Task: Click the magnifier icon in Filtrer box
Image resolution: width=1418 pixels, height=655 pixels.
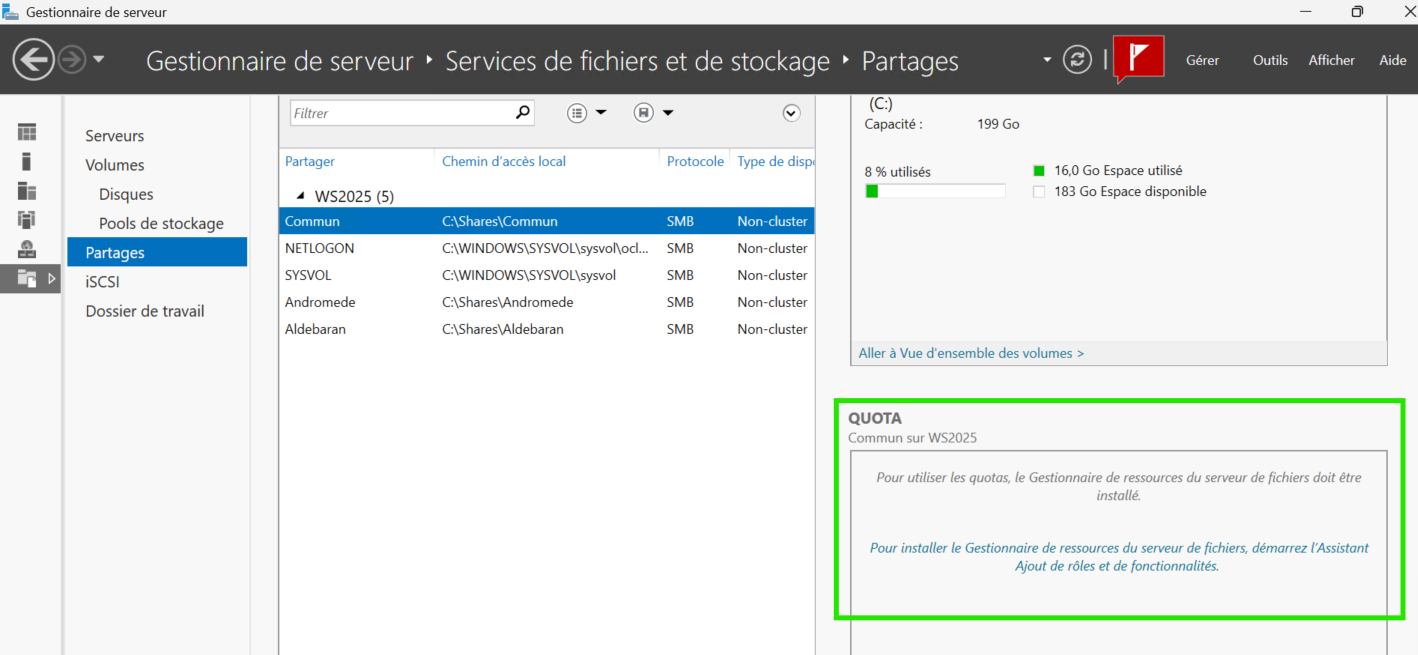Action: click(x=522, y=113)
